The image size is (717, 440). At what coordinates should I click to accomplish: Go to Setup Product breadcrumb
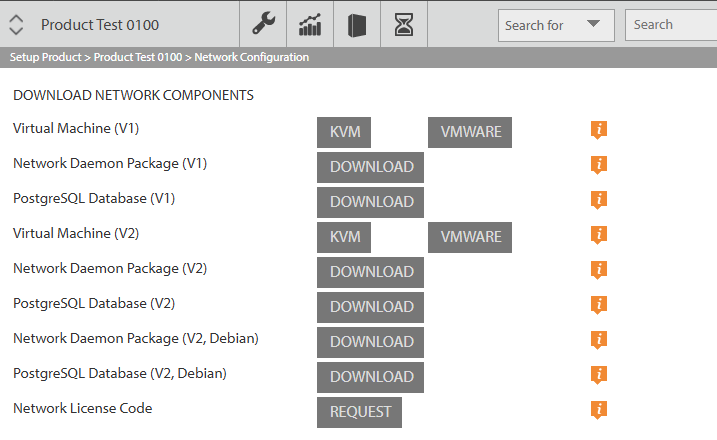(45, 57)
